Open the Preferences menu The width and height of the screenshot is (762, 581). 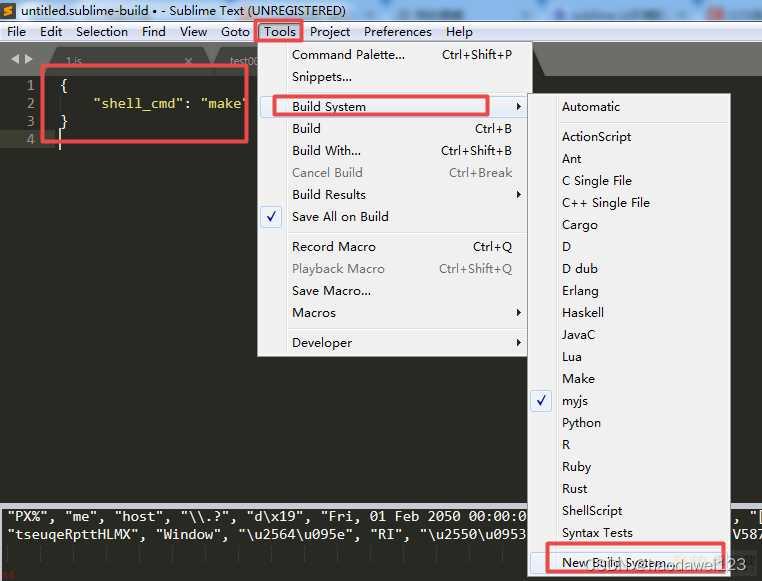[x=398, y=32]
